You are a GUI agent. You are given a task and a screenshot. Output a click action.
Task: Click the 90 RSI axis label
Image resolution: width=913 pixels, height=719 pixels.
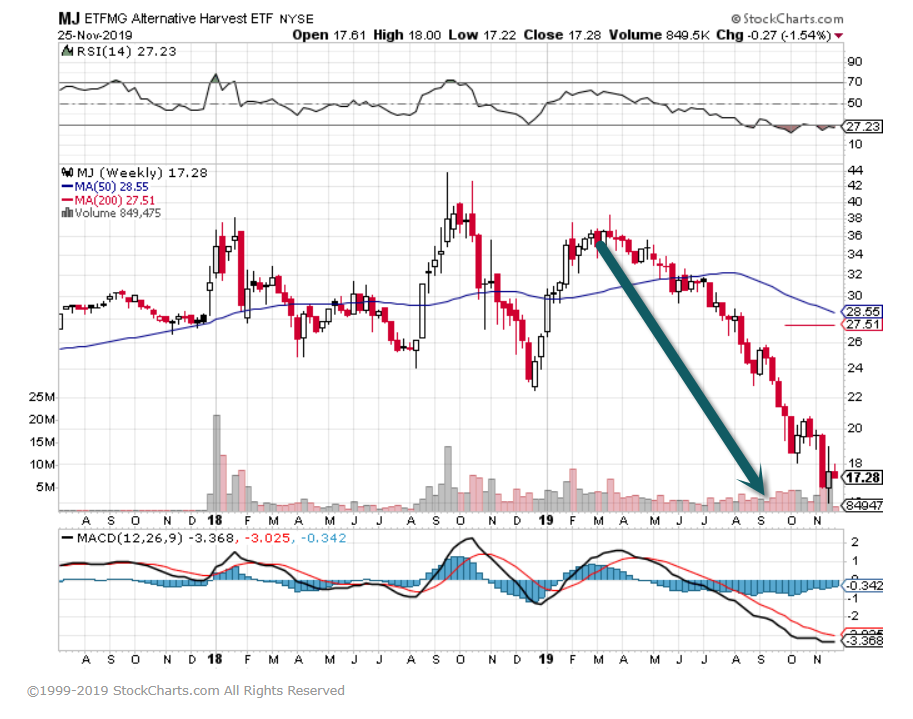855,62
